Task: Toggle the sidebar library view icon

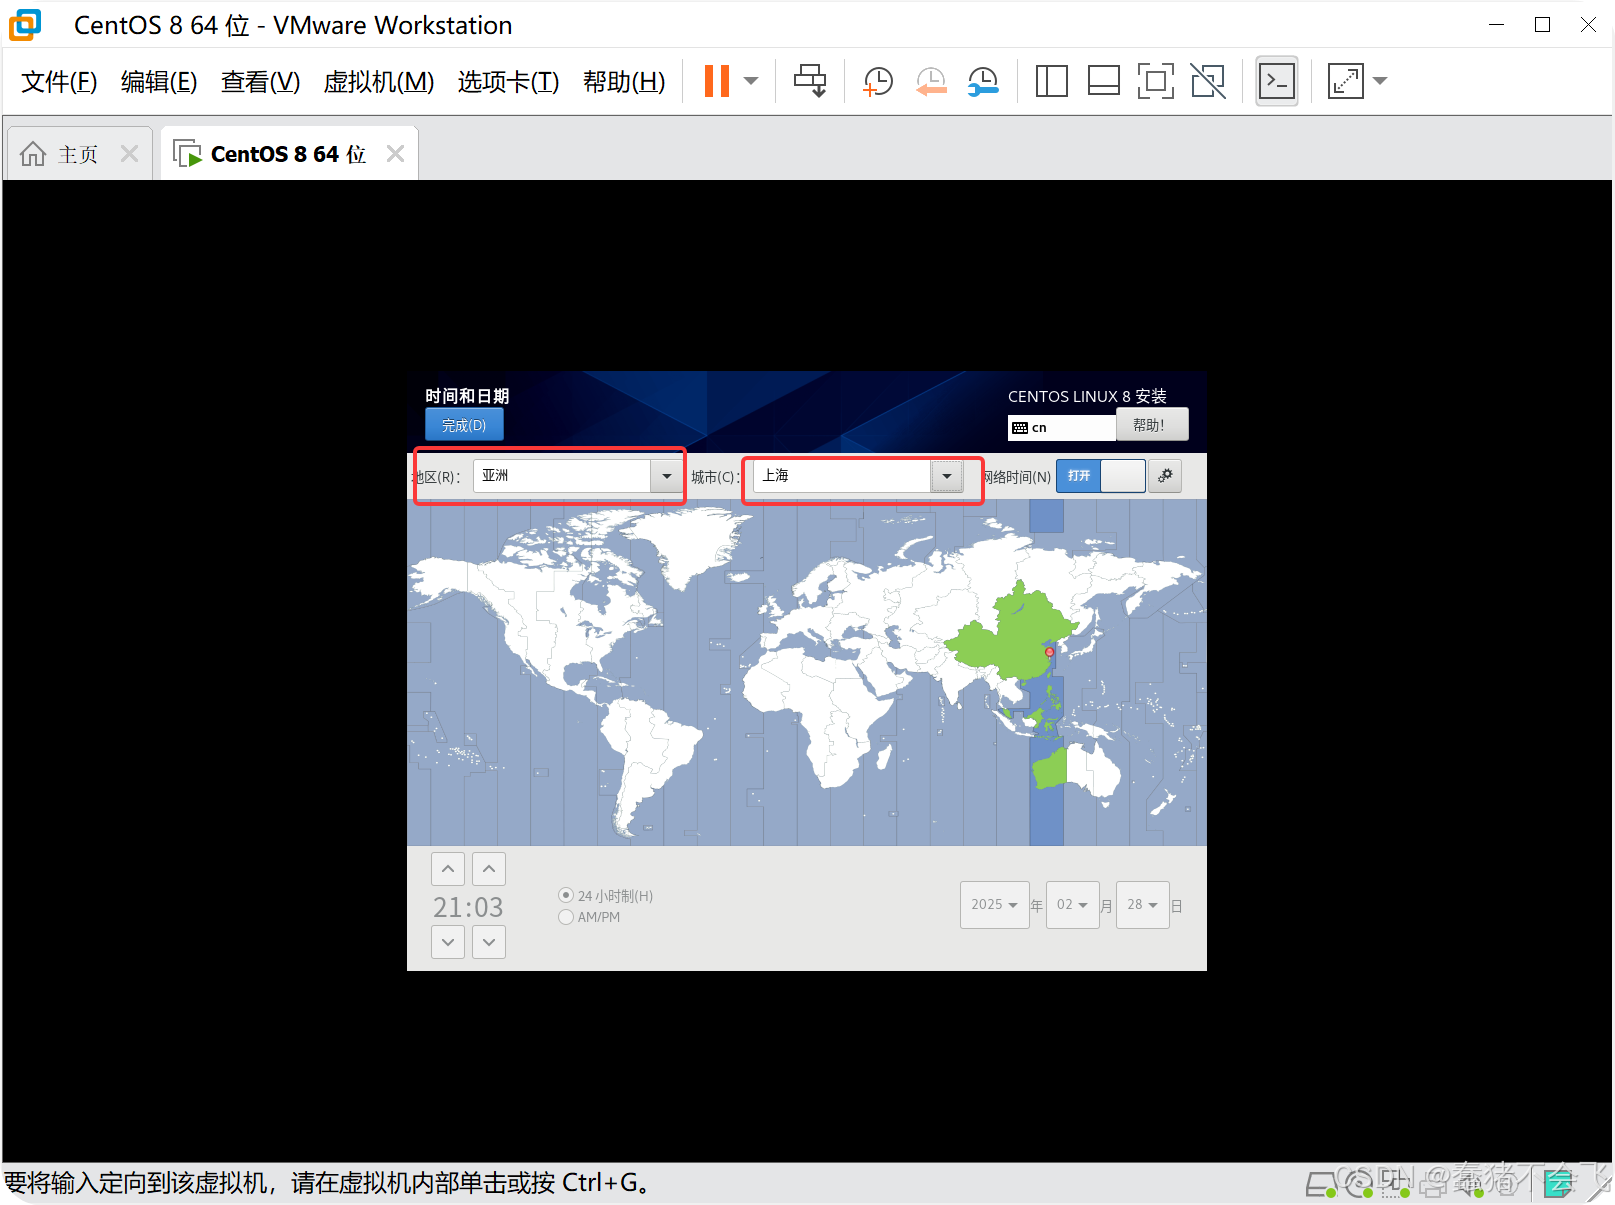Action: (x=1051, y=81)
